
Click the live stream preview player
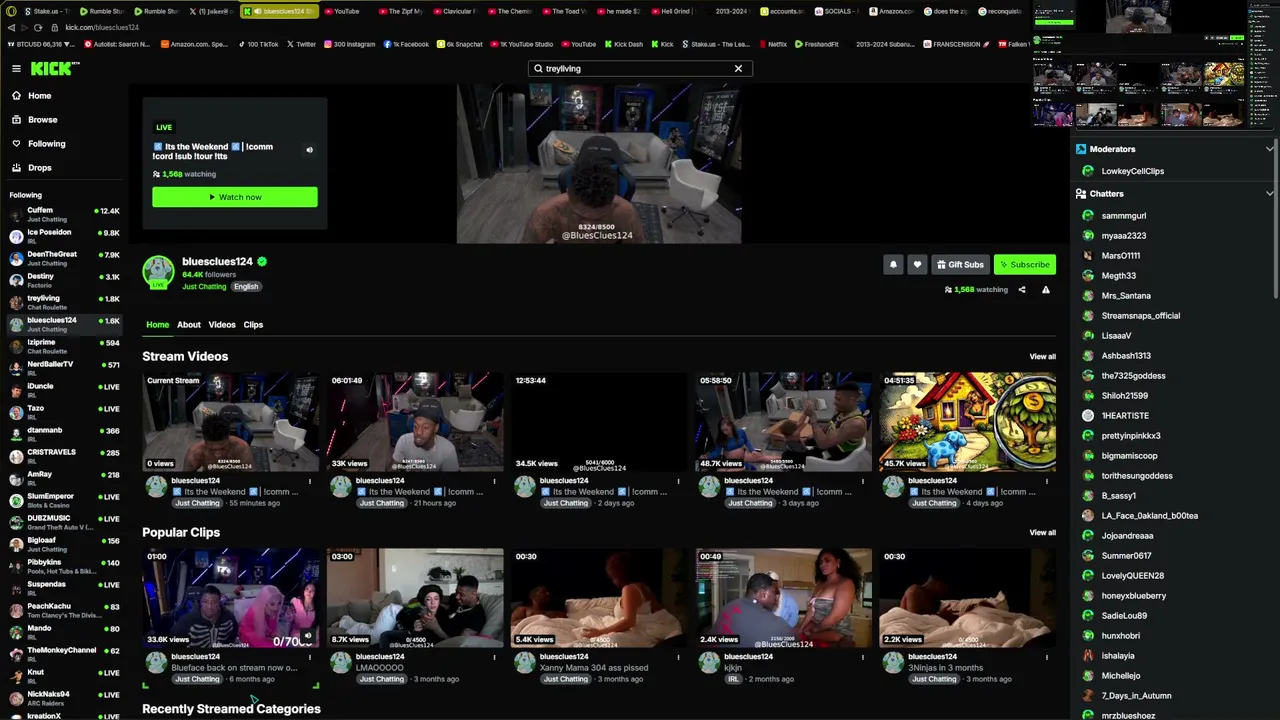pos(599,163)
